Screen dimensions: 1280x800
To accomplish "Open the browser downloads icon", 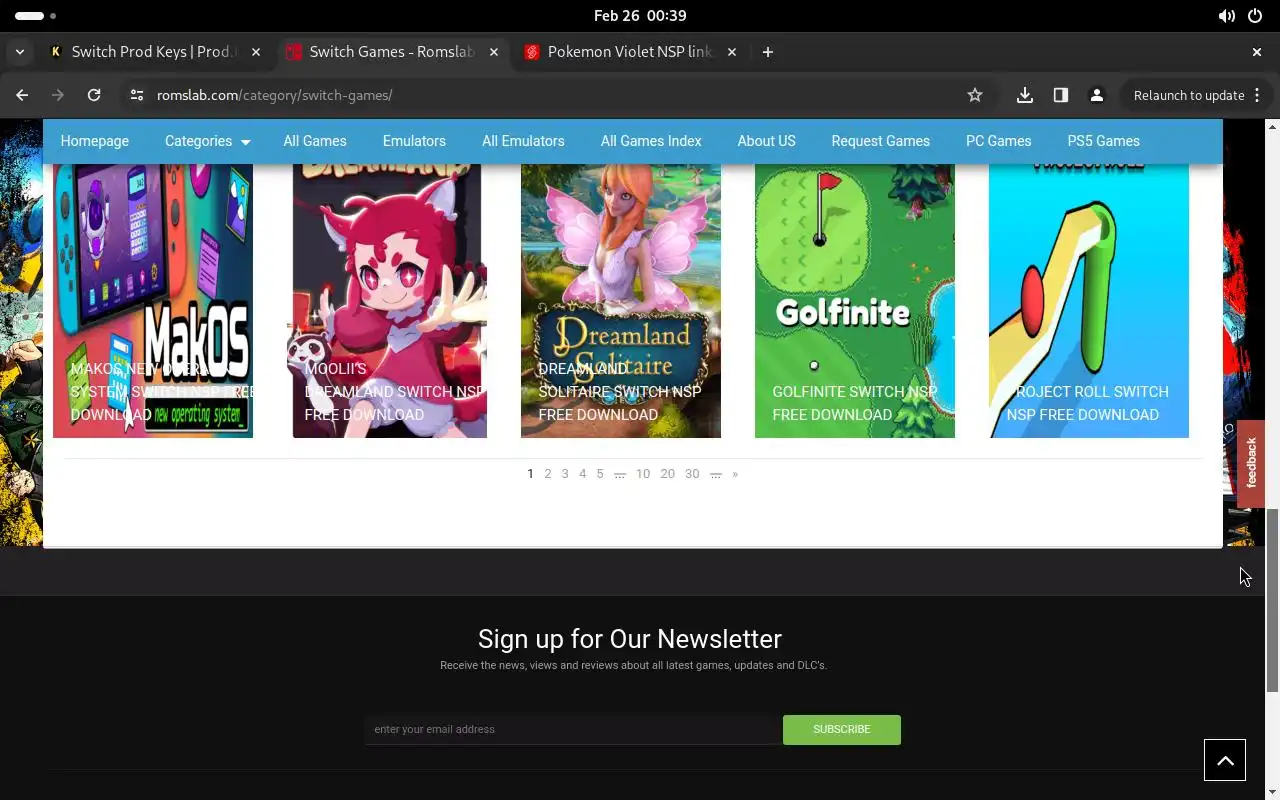I will click(x=1025, y=95).
